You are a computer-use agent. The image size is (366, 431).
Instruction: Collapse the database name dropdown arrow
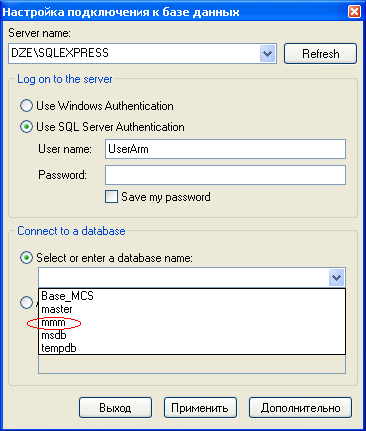point(336,277)
